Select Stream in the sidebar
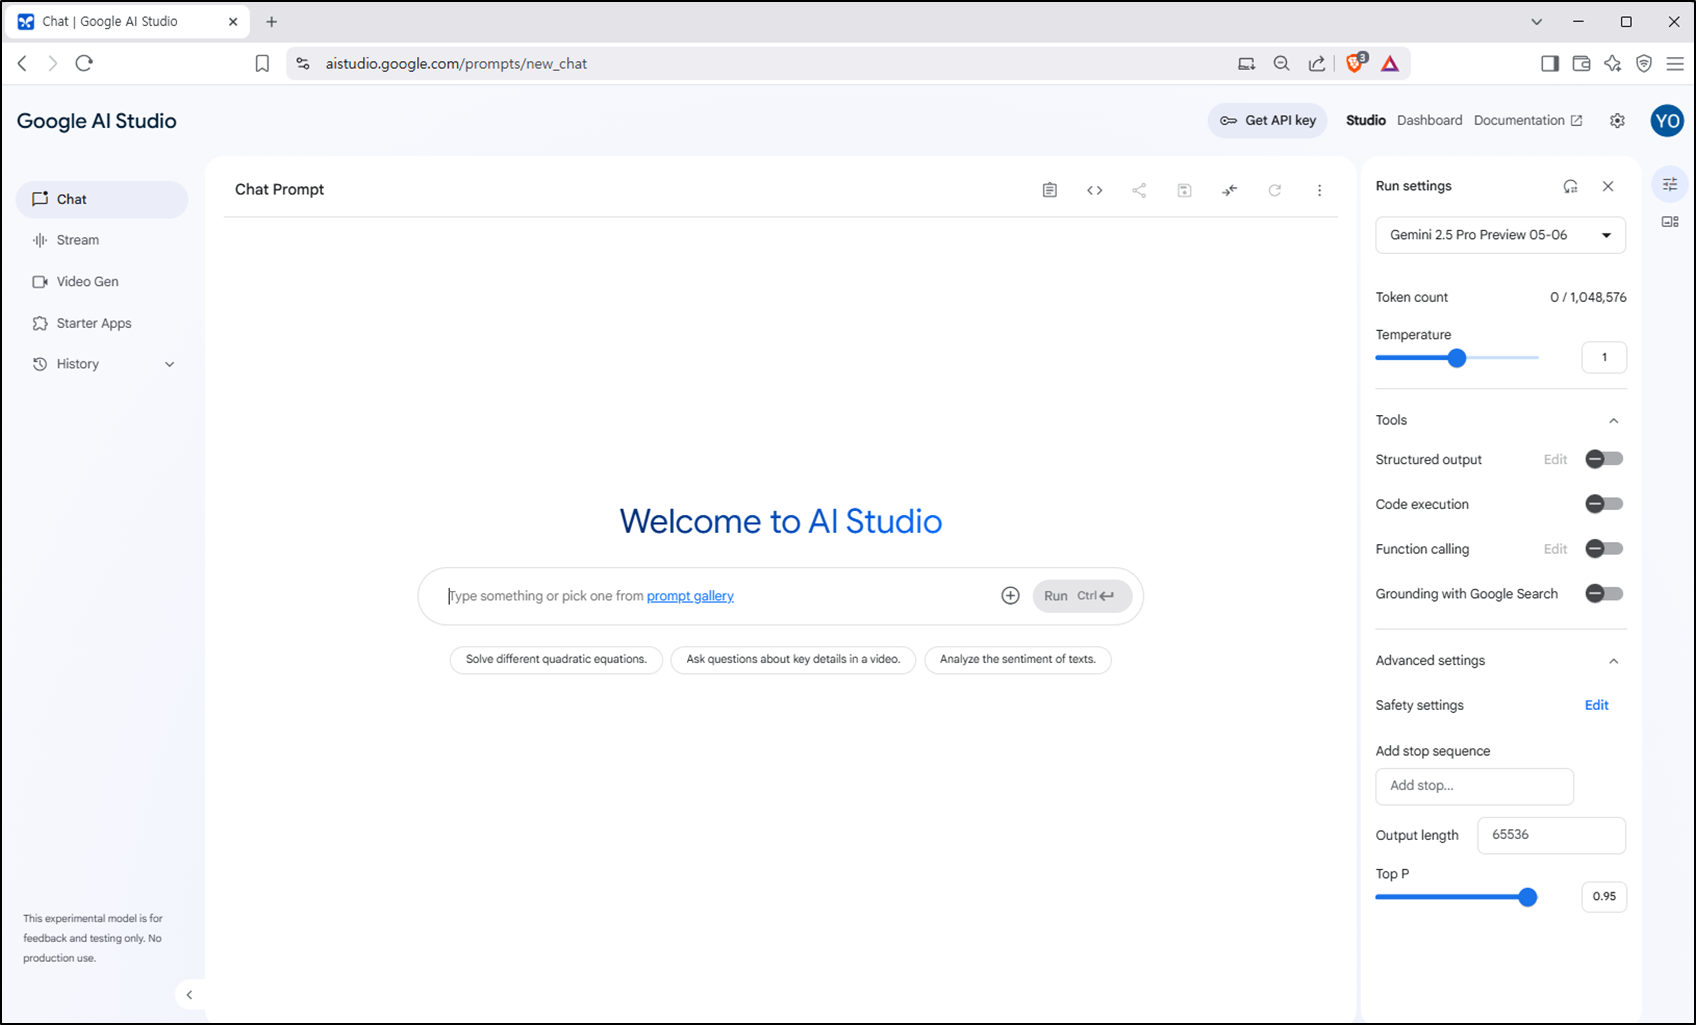The width and height of the screenshot is (1696, 1025). (x=102, y=240)
